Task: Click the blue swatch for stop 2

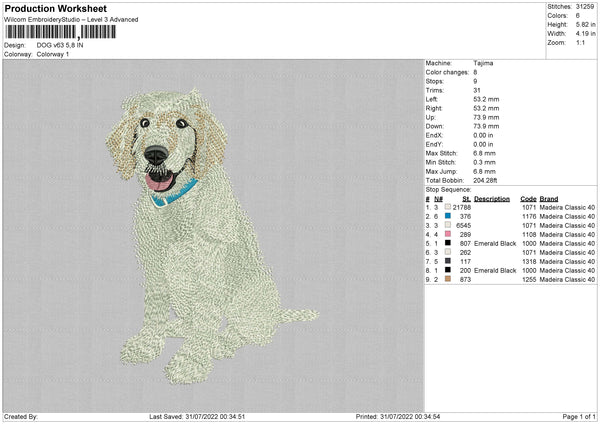Action: tap(447, 216)
